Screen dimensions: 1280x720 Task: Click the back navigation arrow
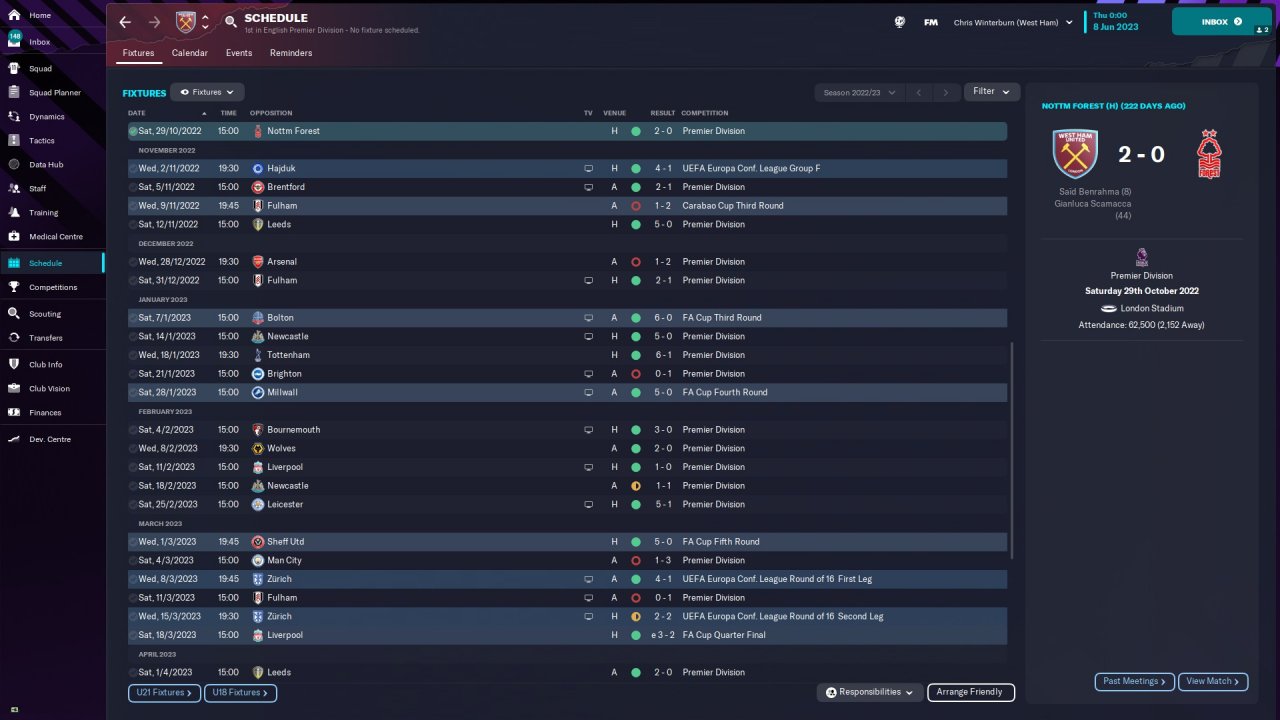coord(125,22)
